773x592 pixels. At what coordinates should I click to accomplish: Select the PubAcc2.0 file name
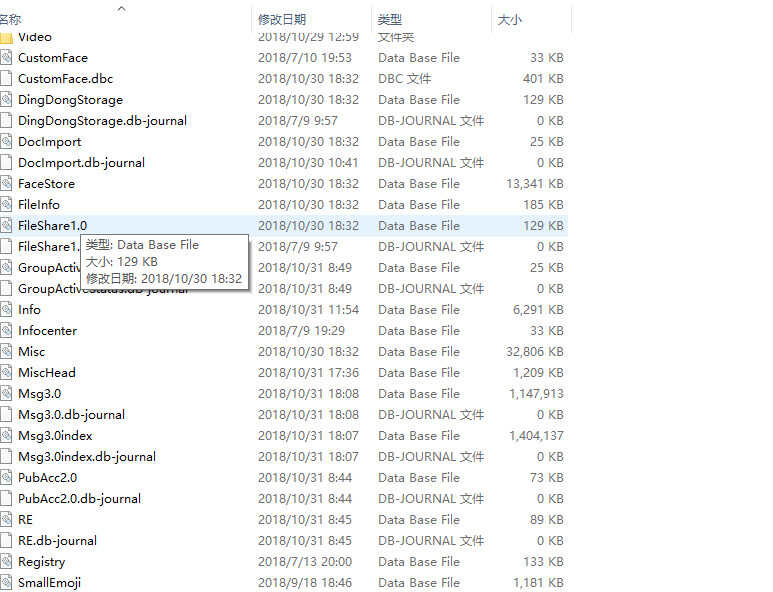coord(47,478)
